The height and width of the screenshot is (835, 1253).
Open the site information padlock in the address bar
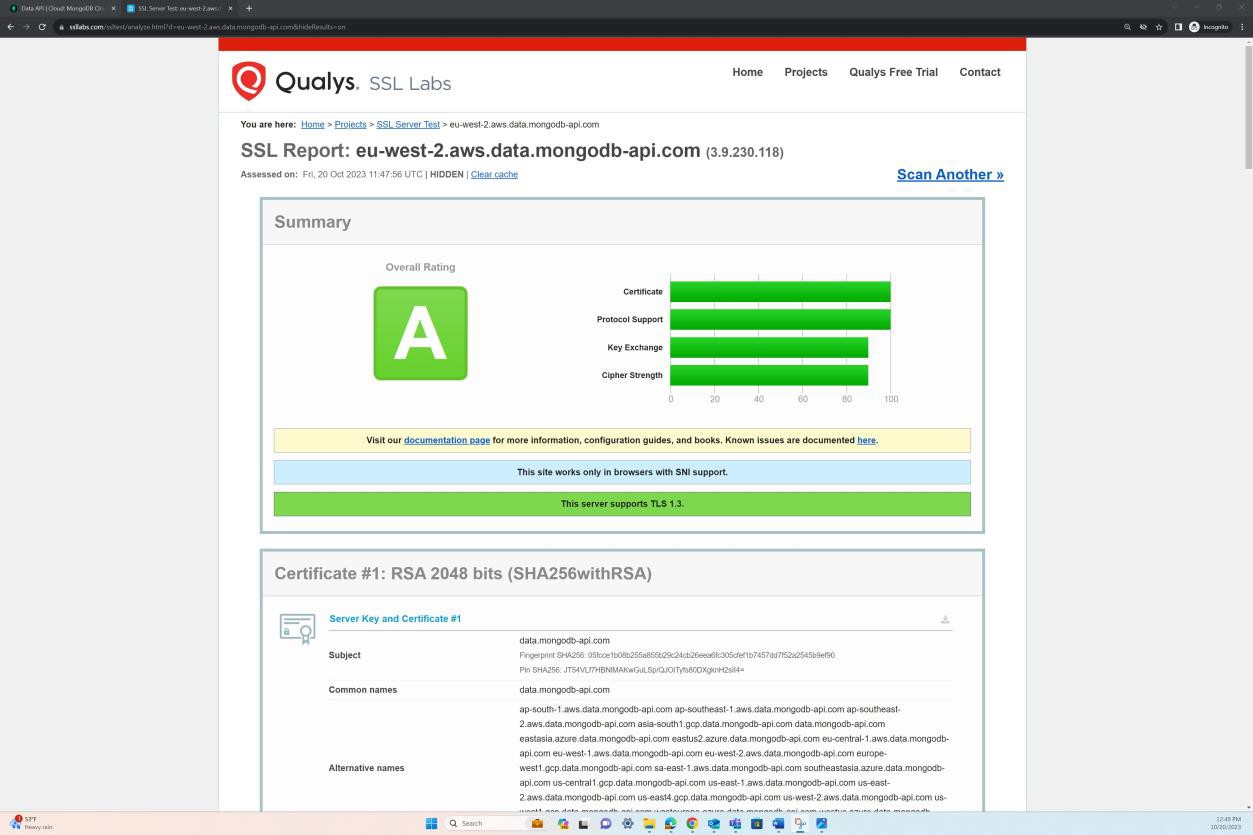tap(62, 27)
